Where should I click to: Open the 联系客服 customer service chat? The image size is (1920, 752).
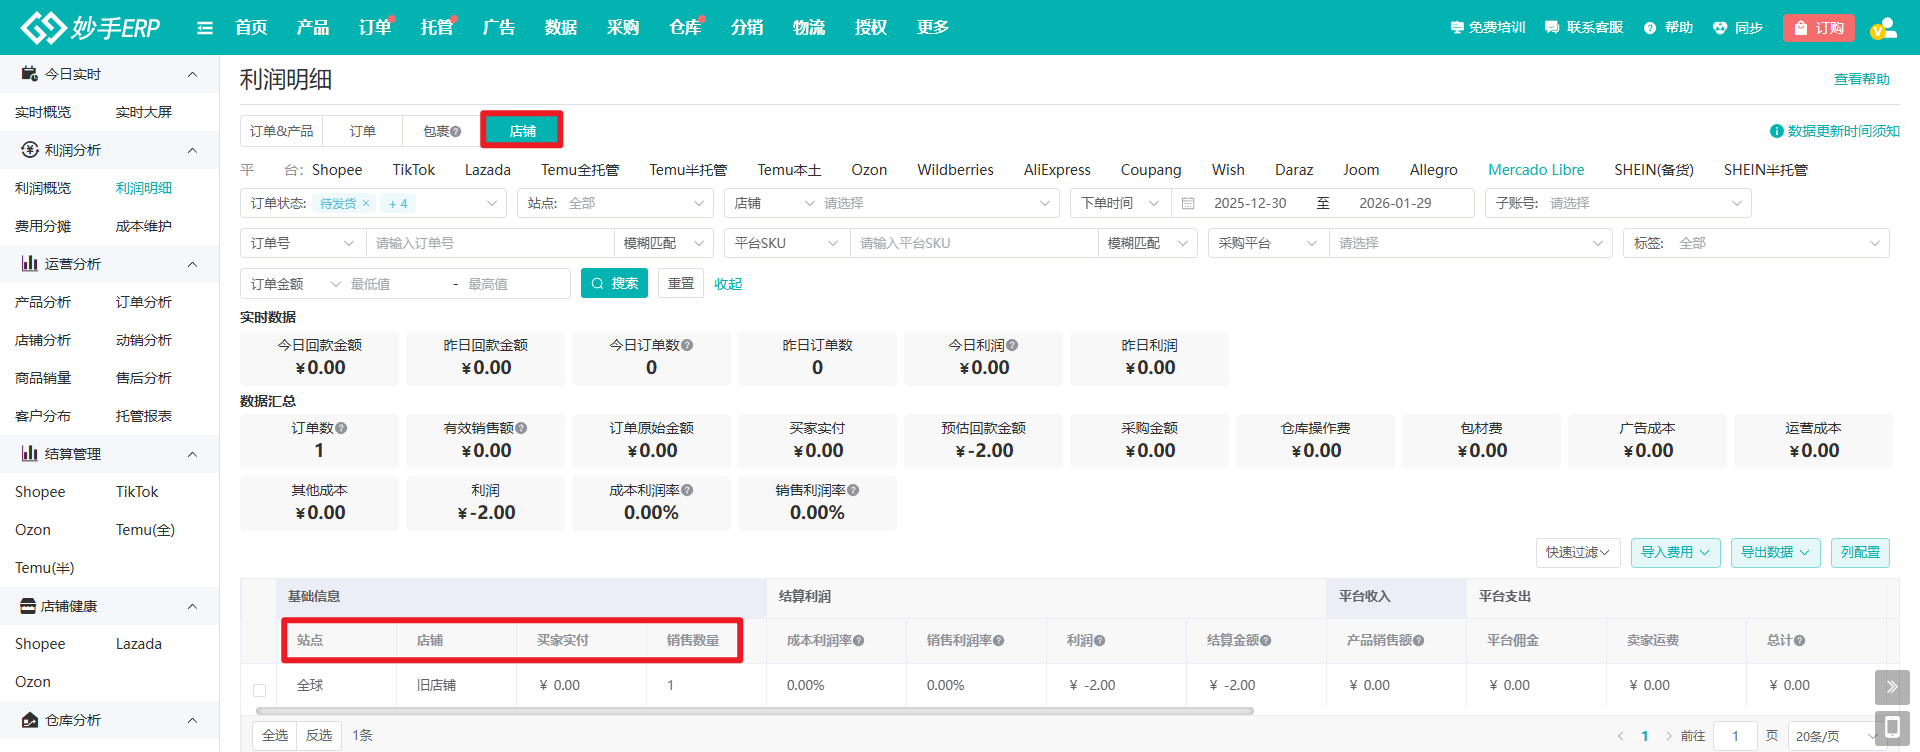click(1584, 28)
